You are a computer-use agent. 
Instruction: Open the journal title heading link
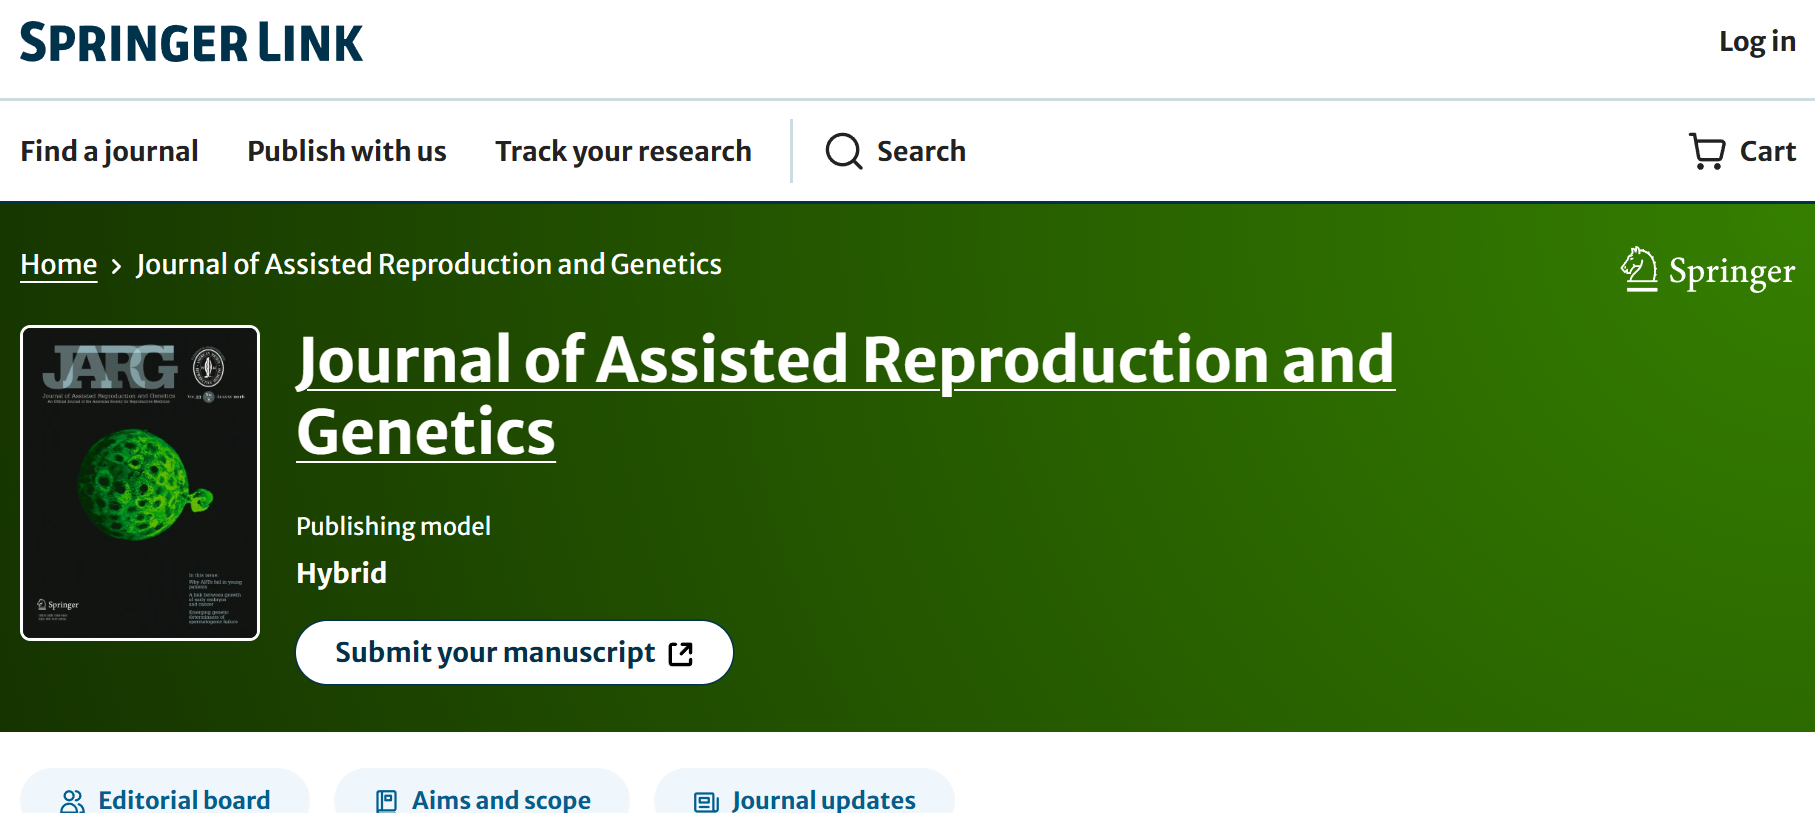[x=845, y=394]
